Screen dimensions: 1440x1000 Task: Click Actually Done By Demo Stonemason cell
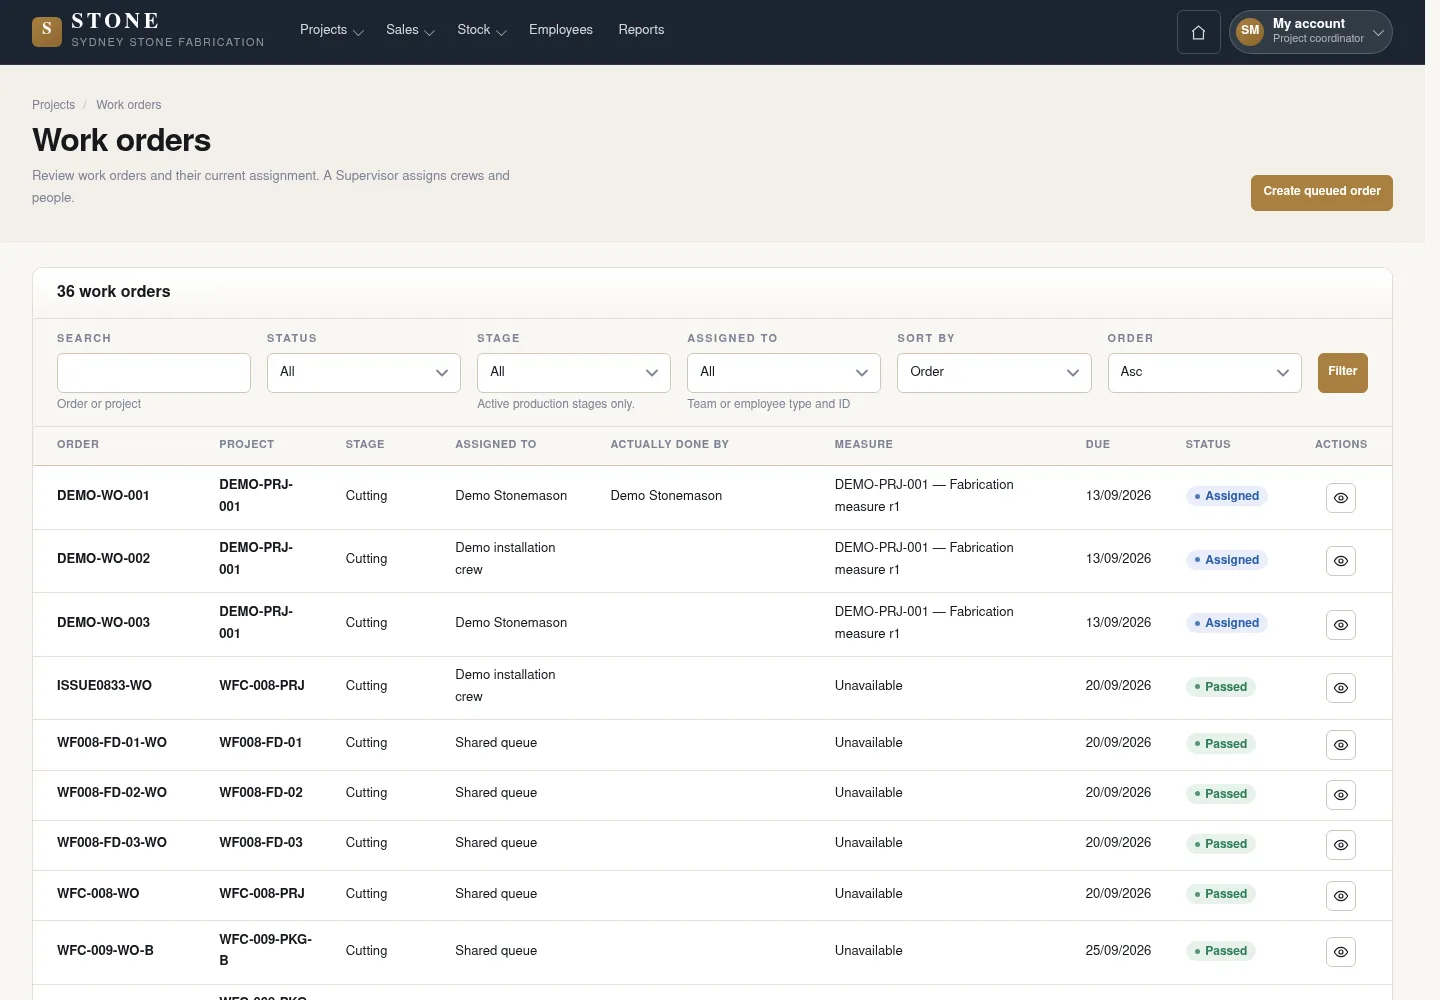666,496
